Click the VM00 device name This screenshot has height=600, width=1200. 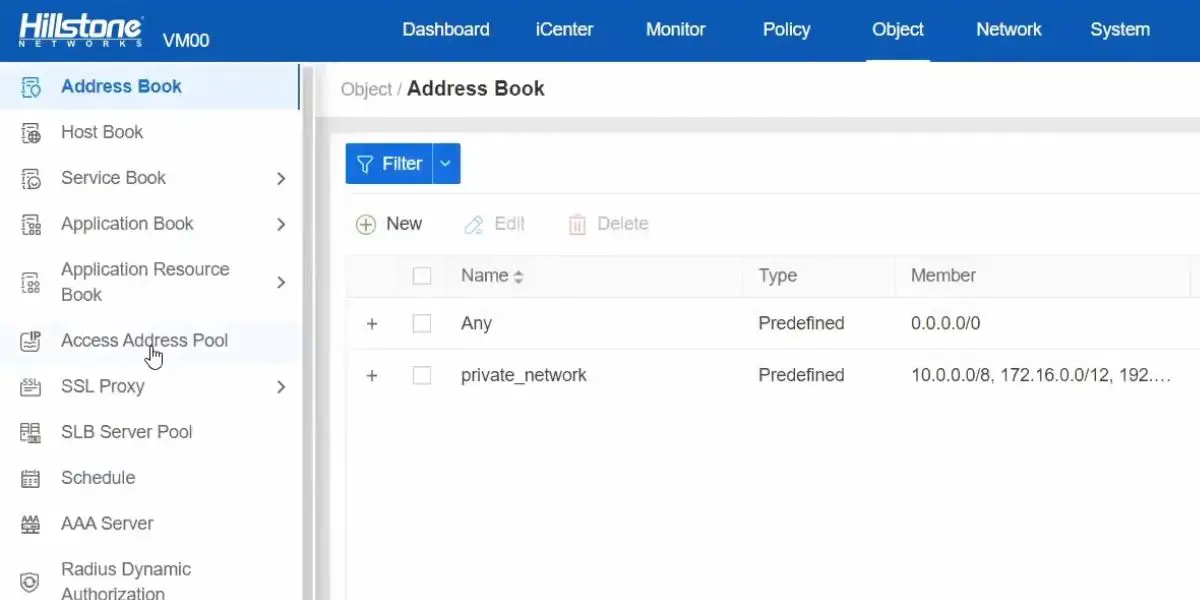[x=186, y=41]
